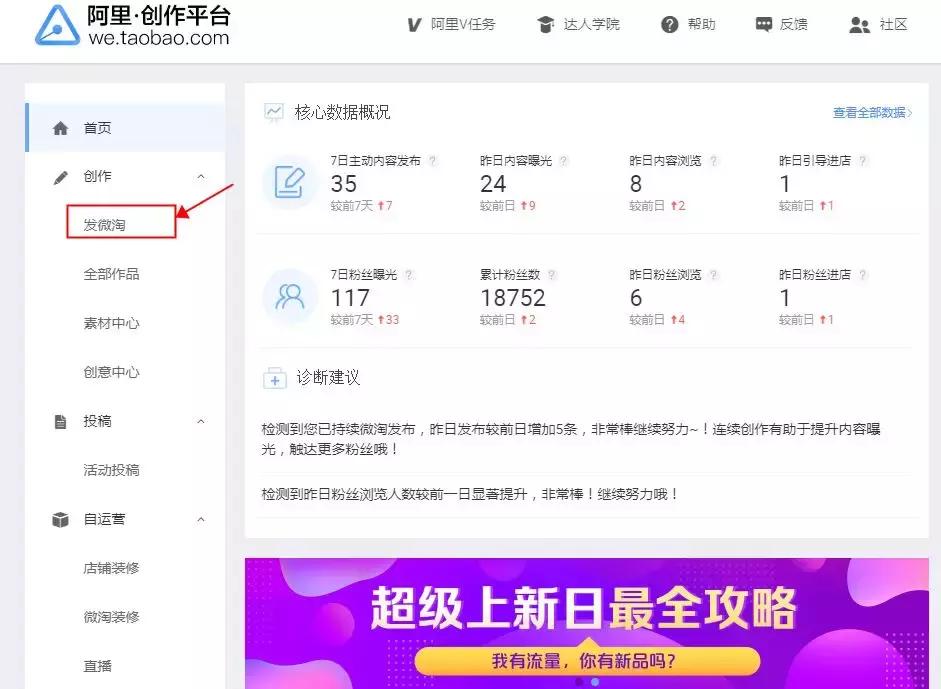The image size is (941, 689).
Task: Click the 反馈 speech bubble icon
Action: 765,24
